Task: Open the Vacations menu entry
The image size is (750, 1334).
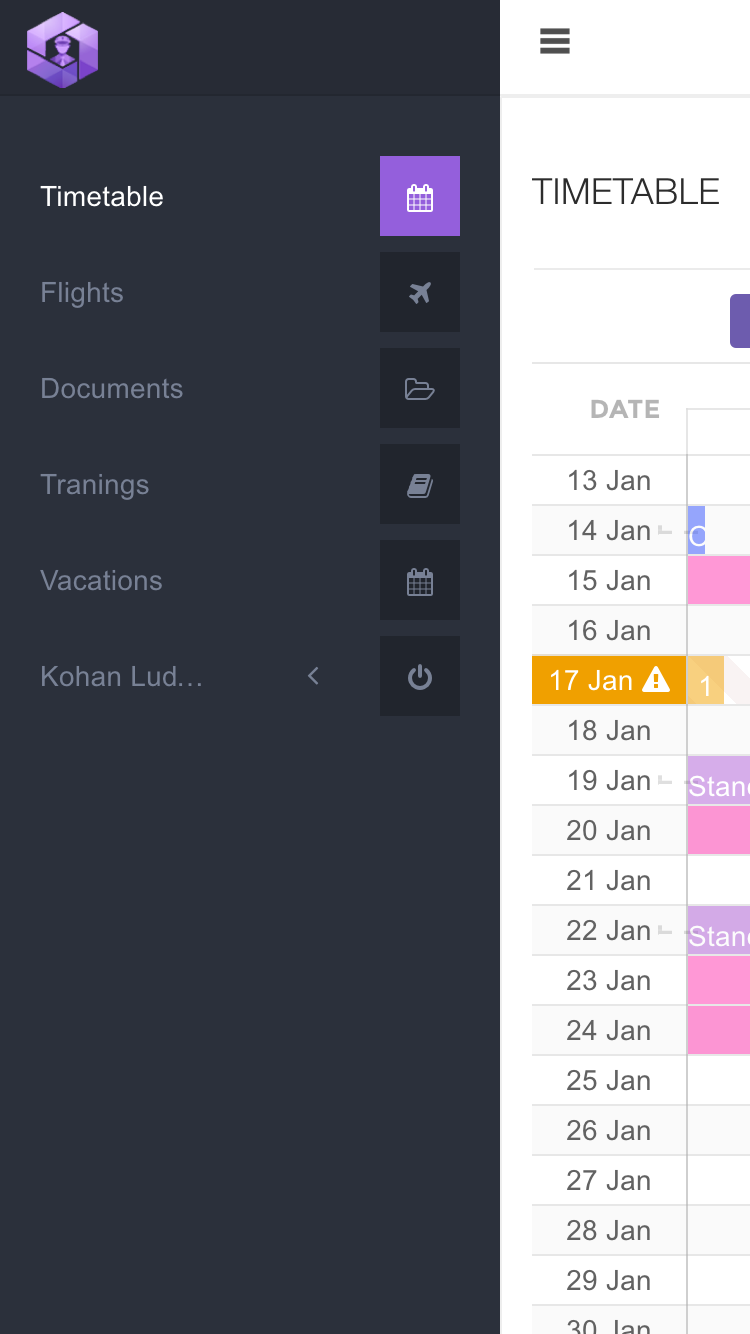Action: (x=101, y=580)
